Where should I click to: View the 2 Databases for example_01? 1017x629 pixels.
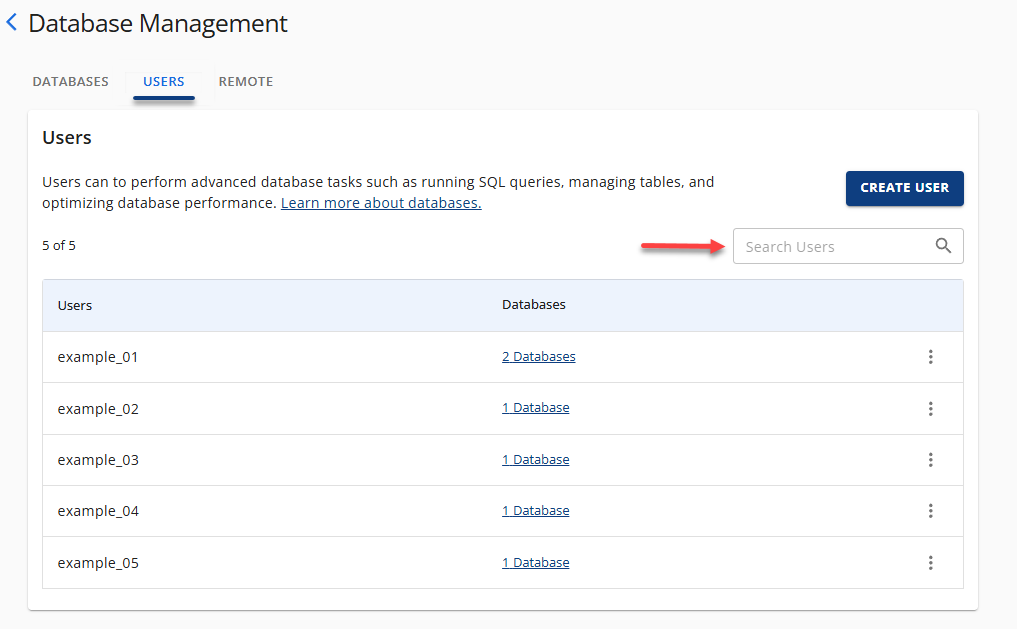(x=539, y=356)
